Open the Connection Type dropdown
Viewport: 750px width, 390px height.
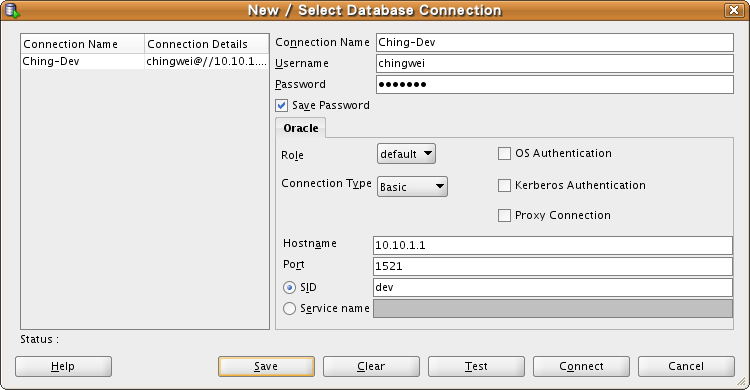[x=412, y=187]
